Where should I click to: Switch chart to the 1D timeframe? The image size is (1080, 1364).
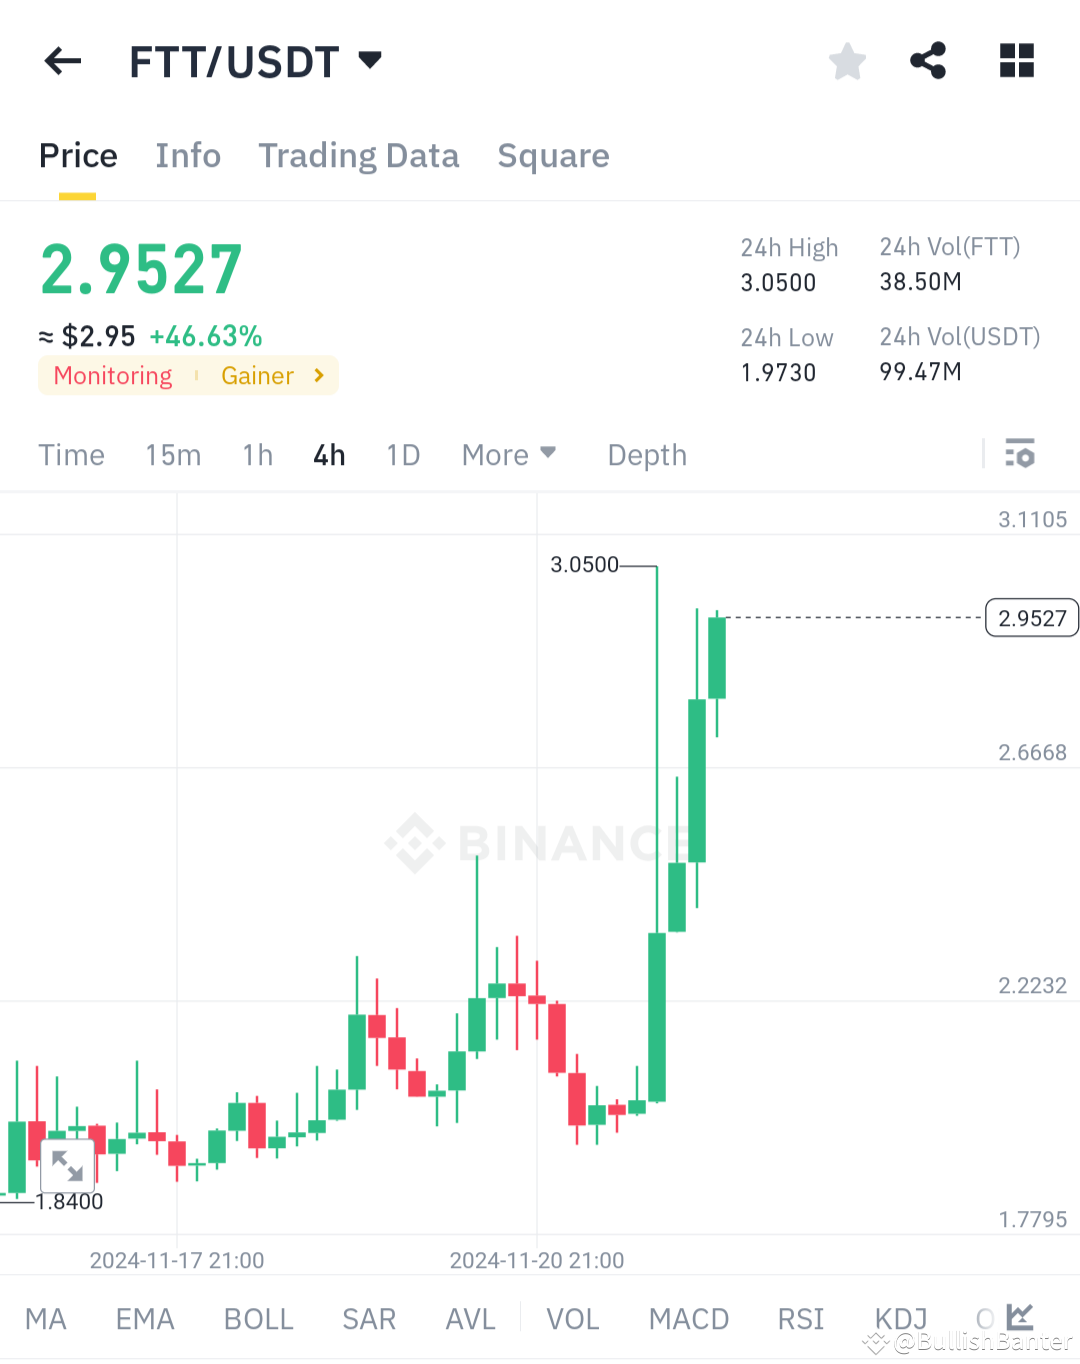(403, 454)
